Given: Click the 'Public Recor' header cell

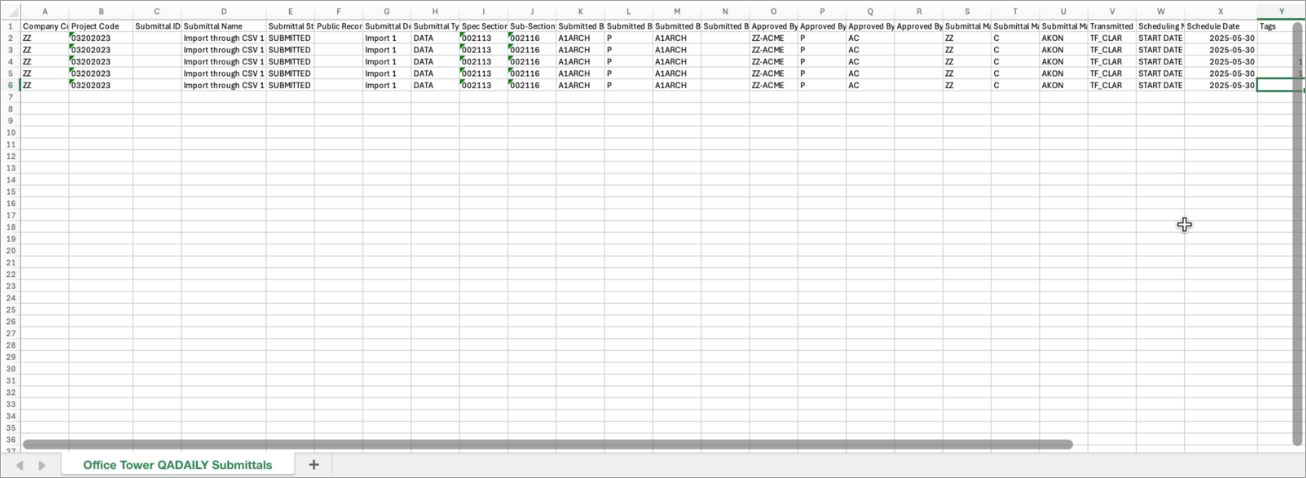Looking at the screenshot, I should point(338,26).
